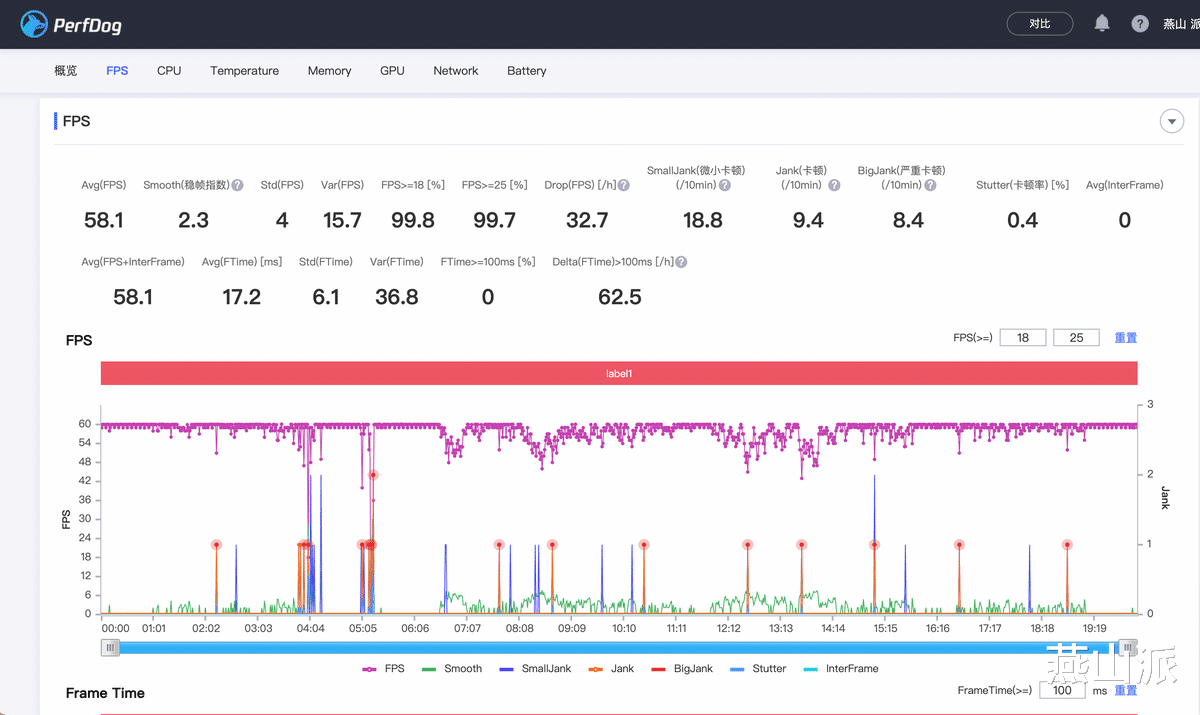Select the red label1 bar
Image resolution: width=1200 pixels, height=715 pixels.
click(x=619, y=373)
